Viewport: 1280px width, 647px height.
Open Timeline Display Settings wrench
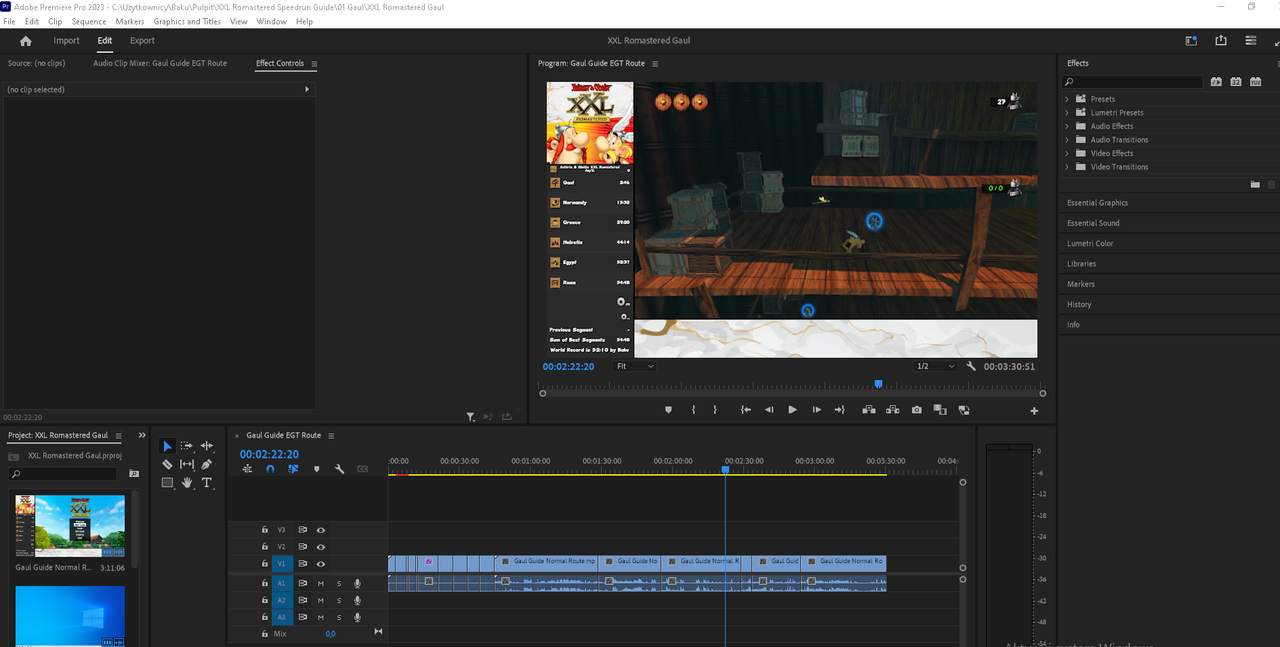coord(339,469)
